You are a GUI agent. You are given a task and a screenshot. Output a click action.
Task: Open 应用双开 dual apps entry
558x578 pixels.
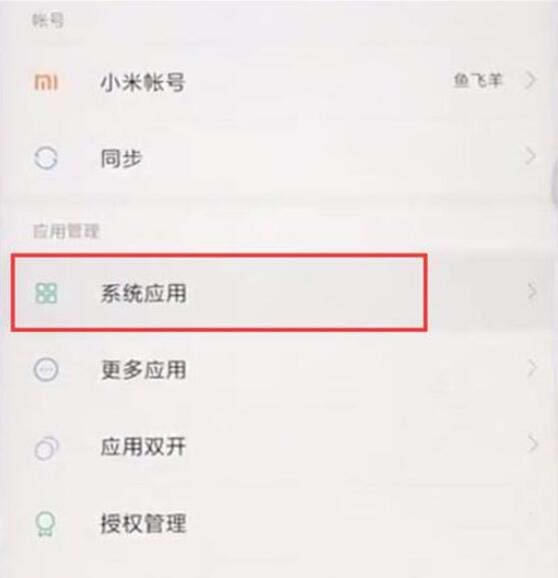tap(279, 447)
